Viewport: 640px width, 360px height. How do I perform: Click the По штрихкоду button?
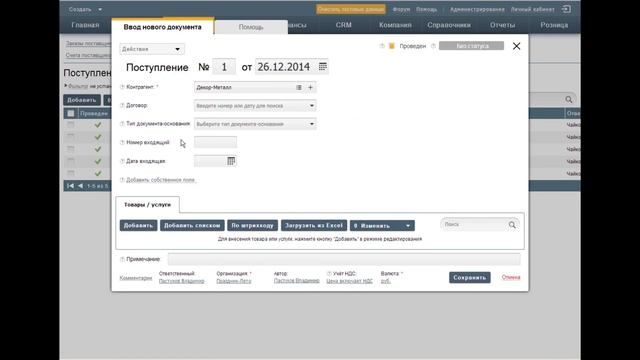coord(253,225)
